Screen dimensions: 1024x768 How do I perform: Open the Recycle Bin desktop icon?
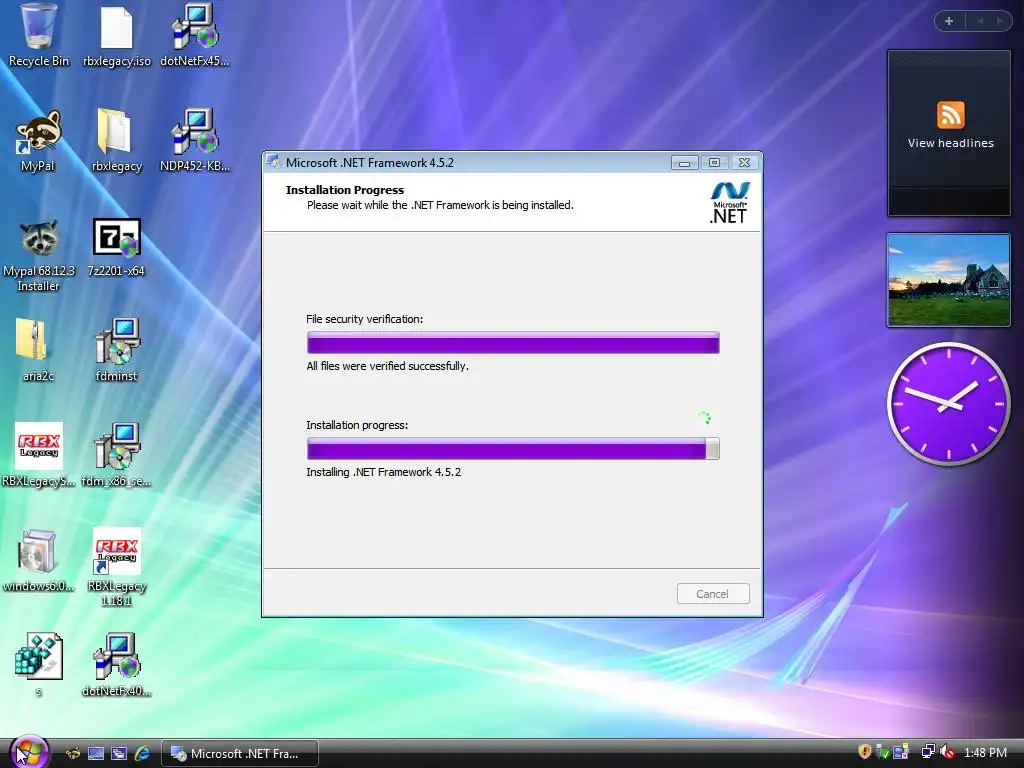pyautogui.click(x=39, y=36)
